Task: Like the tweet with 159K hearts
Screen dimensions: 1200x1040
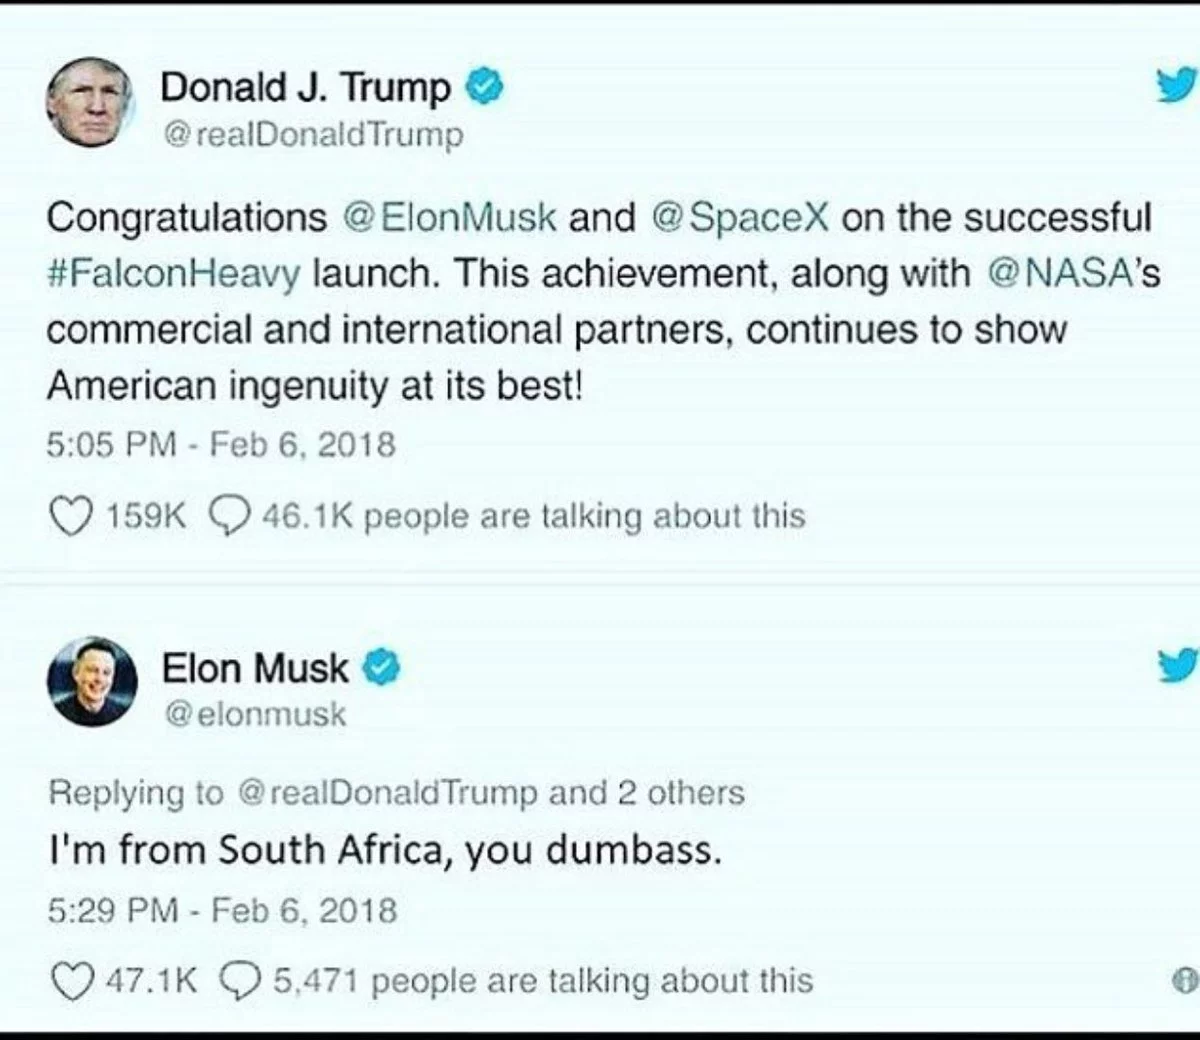Action: (x=69, y=516)
